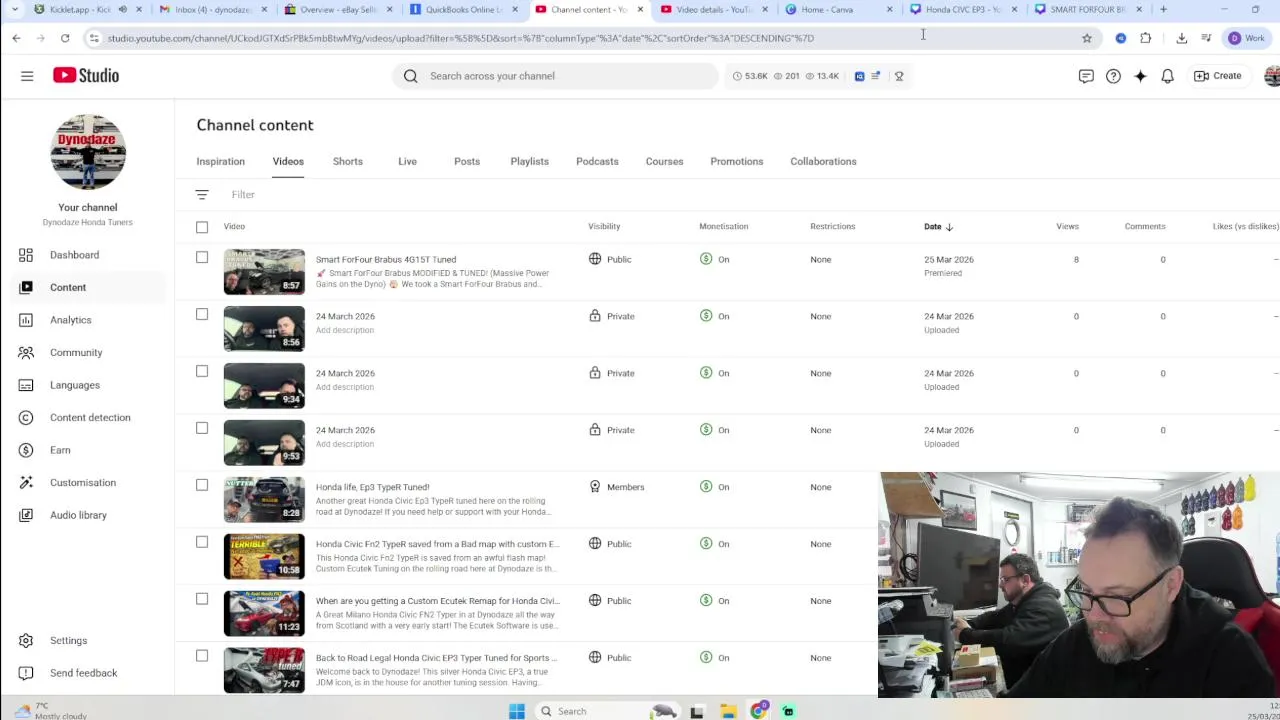Open File Explorer from the taskbar

[x=728, y=711]
